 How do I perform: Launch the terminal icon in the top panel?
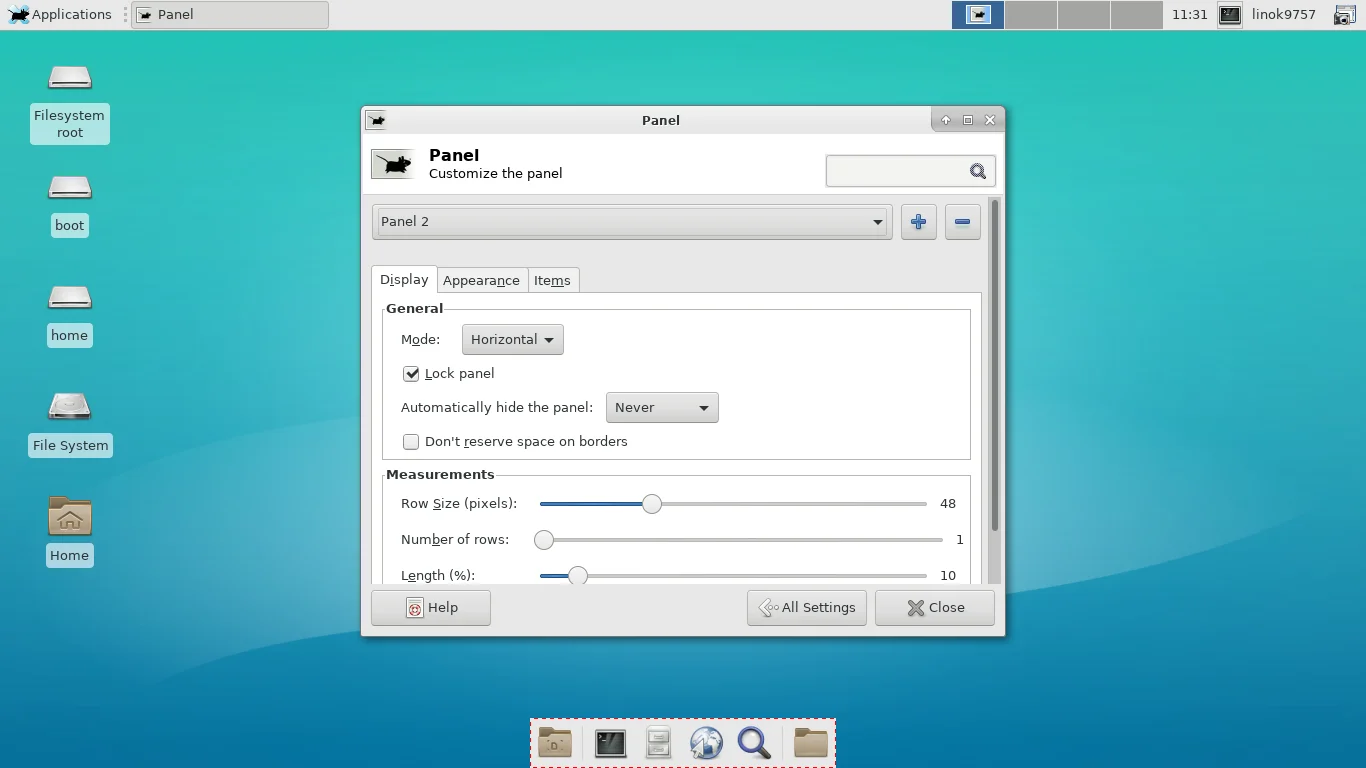point(1230,14)
